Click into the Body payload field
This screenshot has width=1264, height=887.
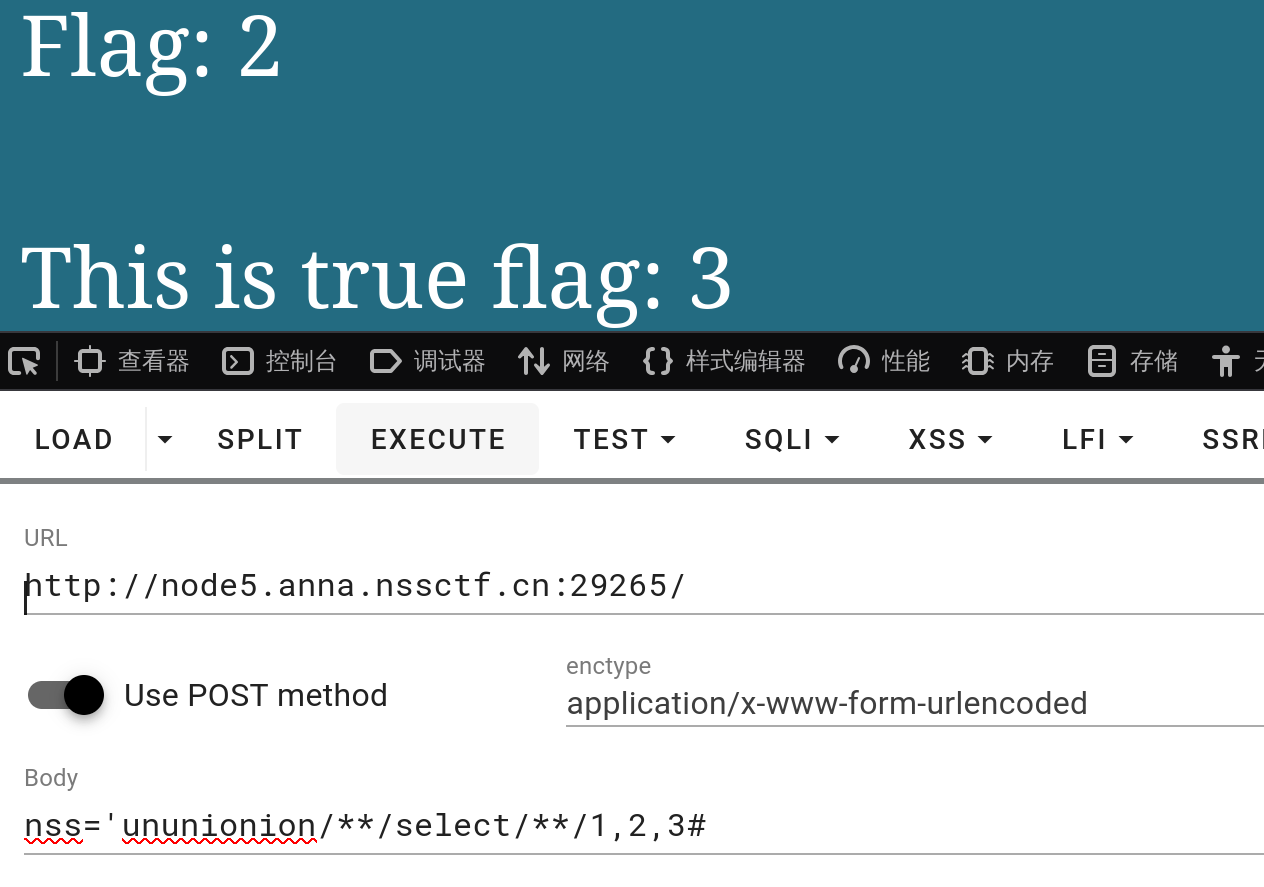pos(640,826)
